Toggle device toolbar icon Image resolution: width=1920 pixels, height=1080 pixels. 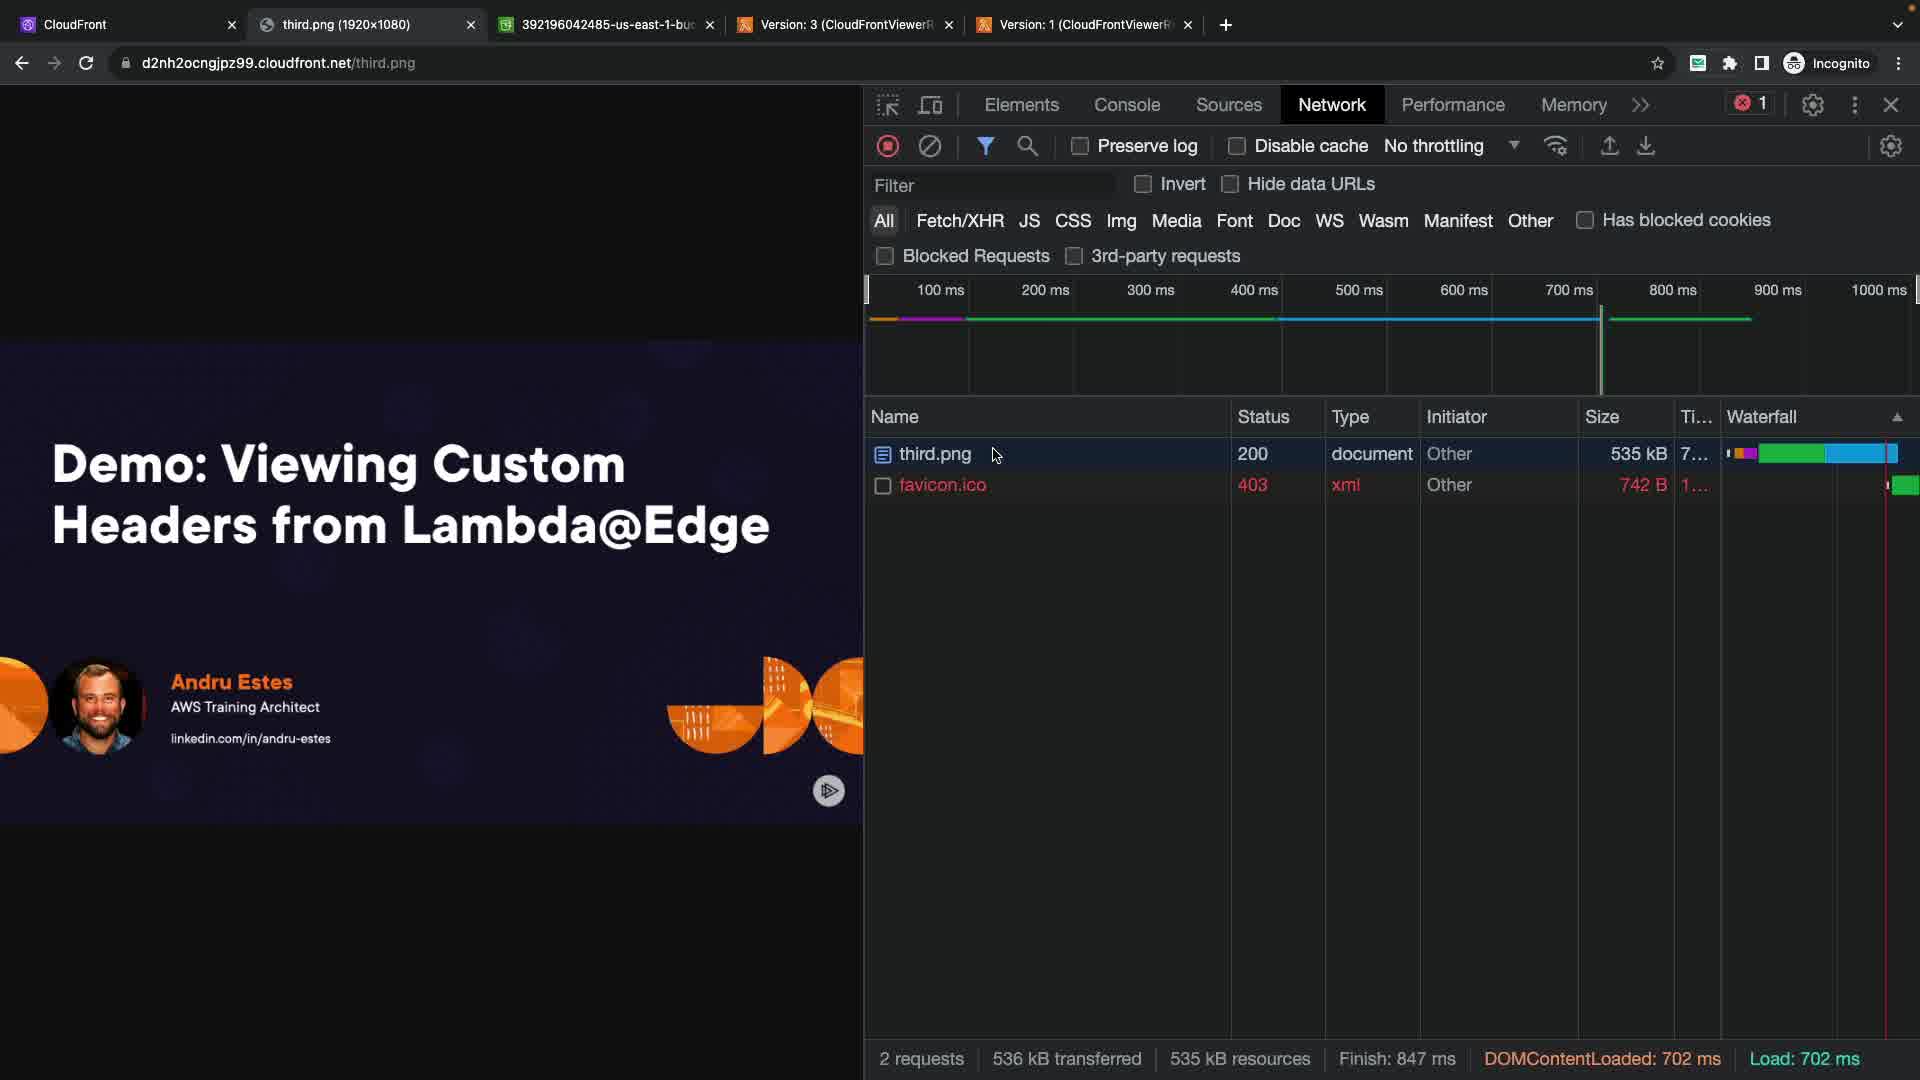point(930,105)
